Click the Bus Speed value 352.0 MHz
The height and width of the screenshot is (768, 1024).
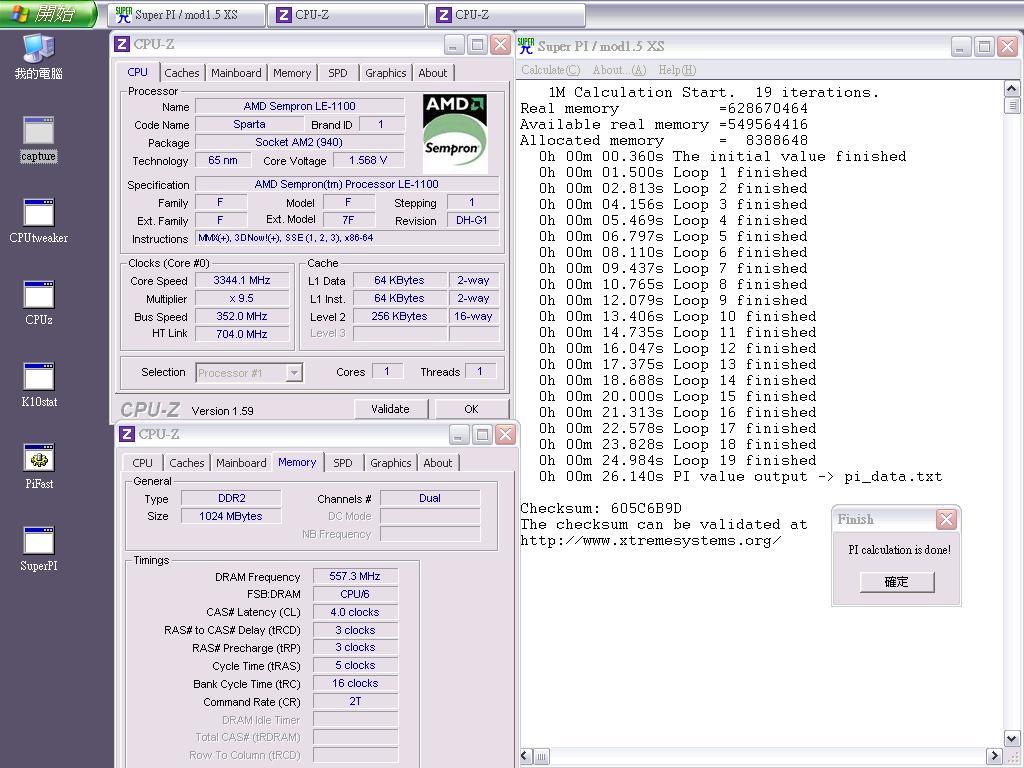242,316
